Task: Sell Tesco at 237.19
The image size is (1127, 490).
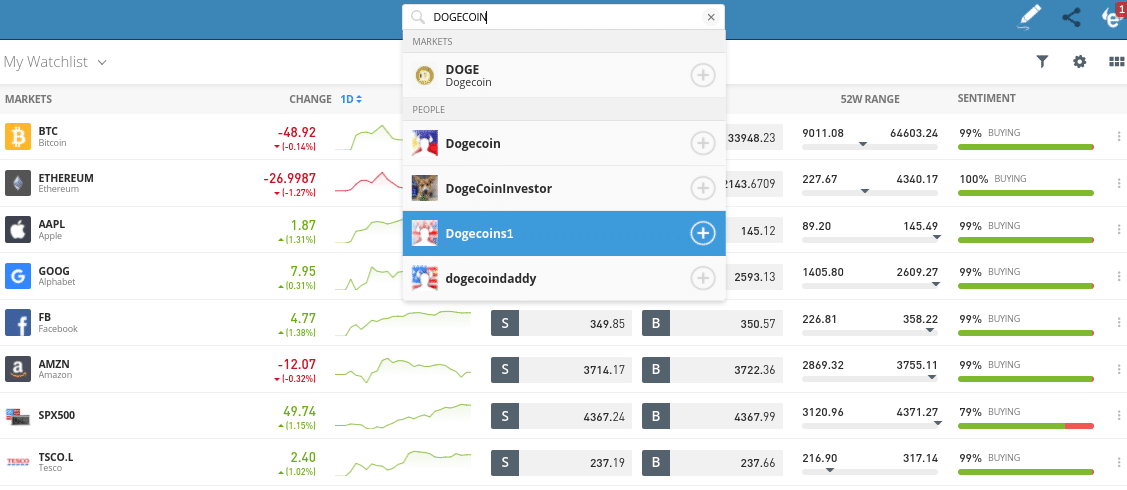Action: pos(561,463)
